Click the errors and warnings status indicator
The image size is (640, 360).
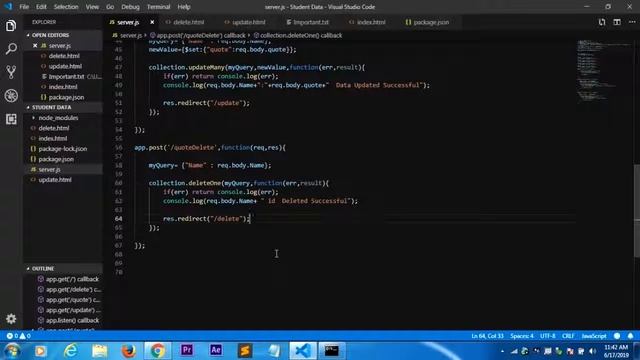pyautogui.click(x=18, y=336)
